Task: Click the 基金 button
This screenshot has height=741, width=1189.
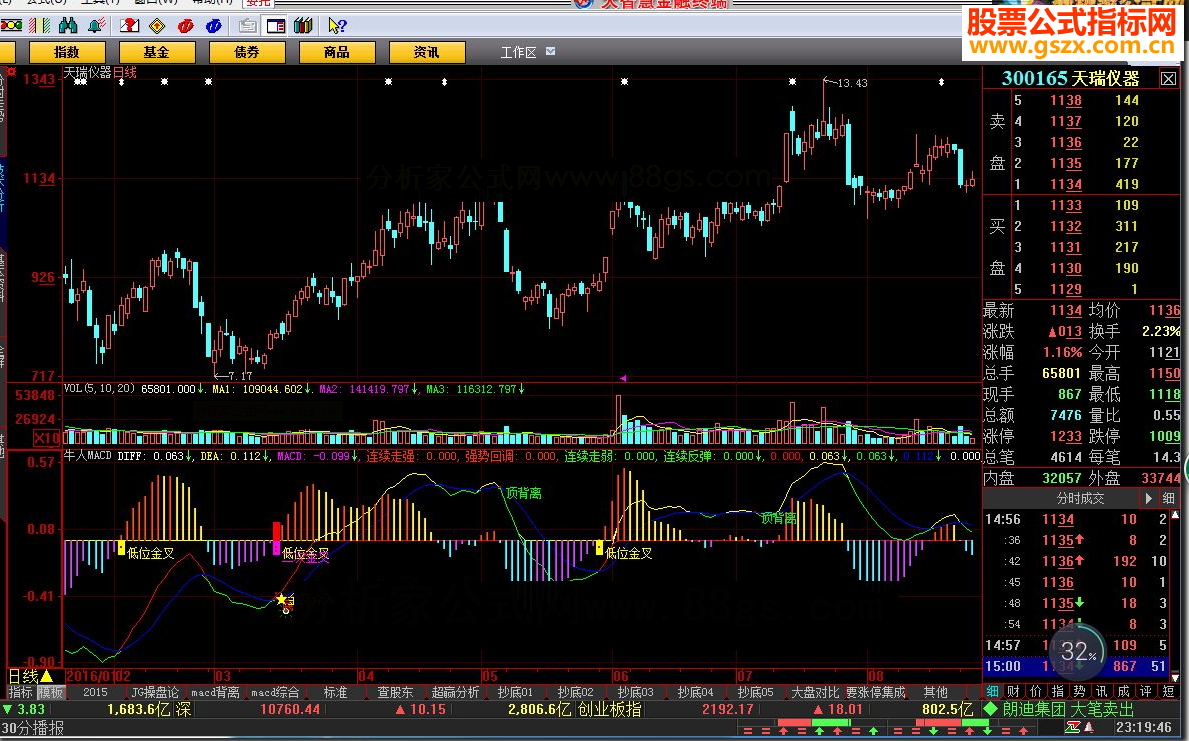Action: pos(156,52)
